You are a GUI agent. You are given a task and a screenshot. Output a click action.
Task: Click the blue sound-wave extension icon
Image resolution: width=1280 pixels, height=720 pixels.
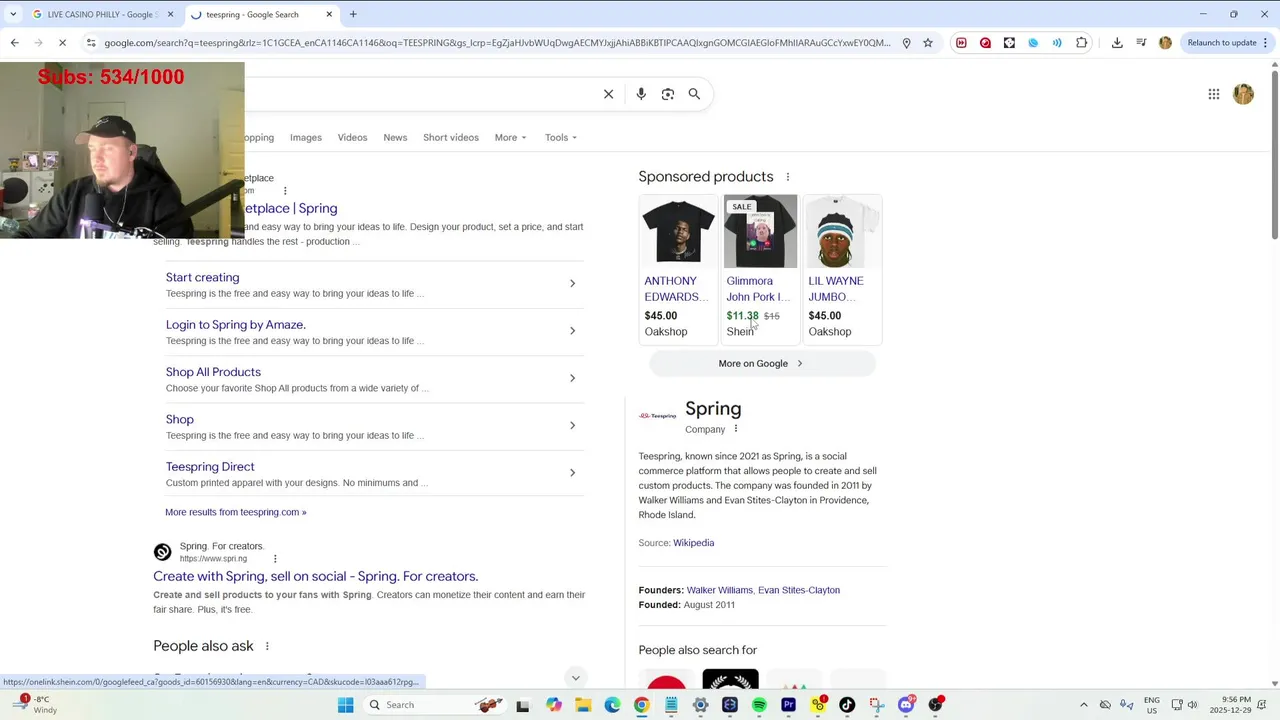(x=1057, y=43)
